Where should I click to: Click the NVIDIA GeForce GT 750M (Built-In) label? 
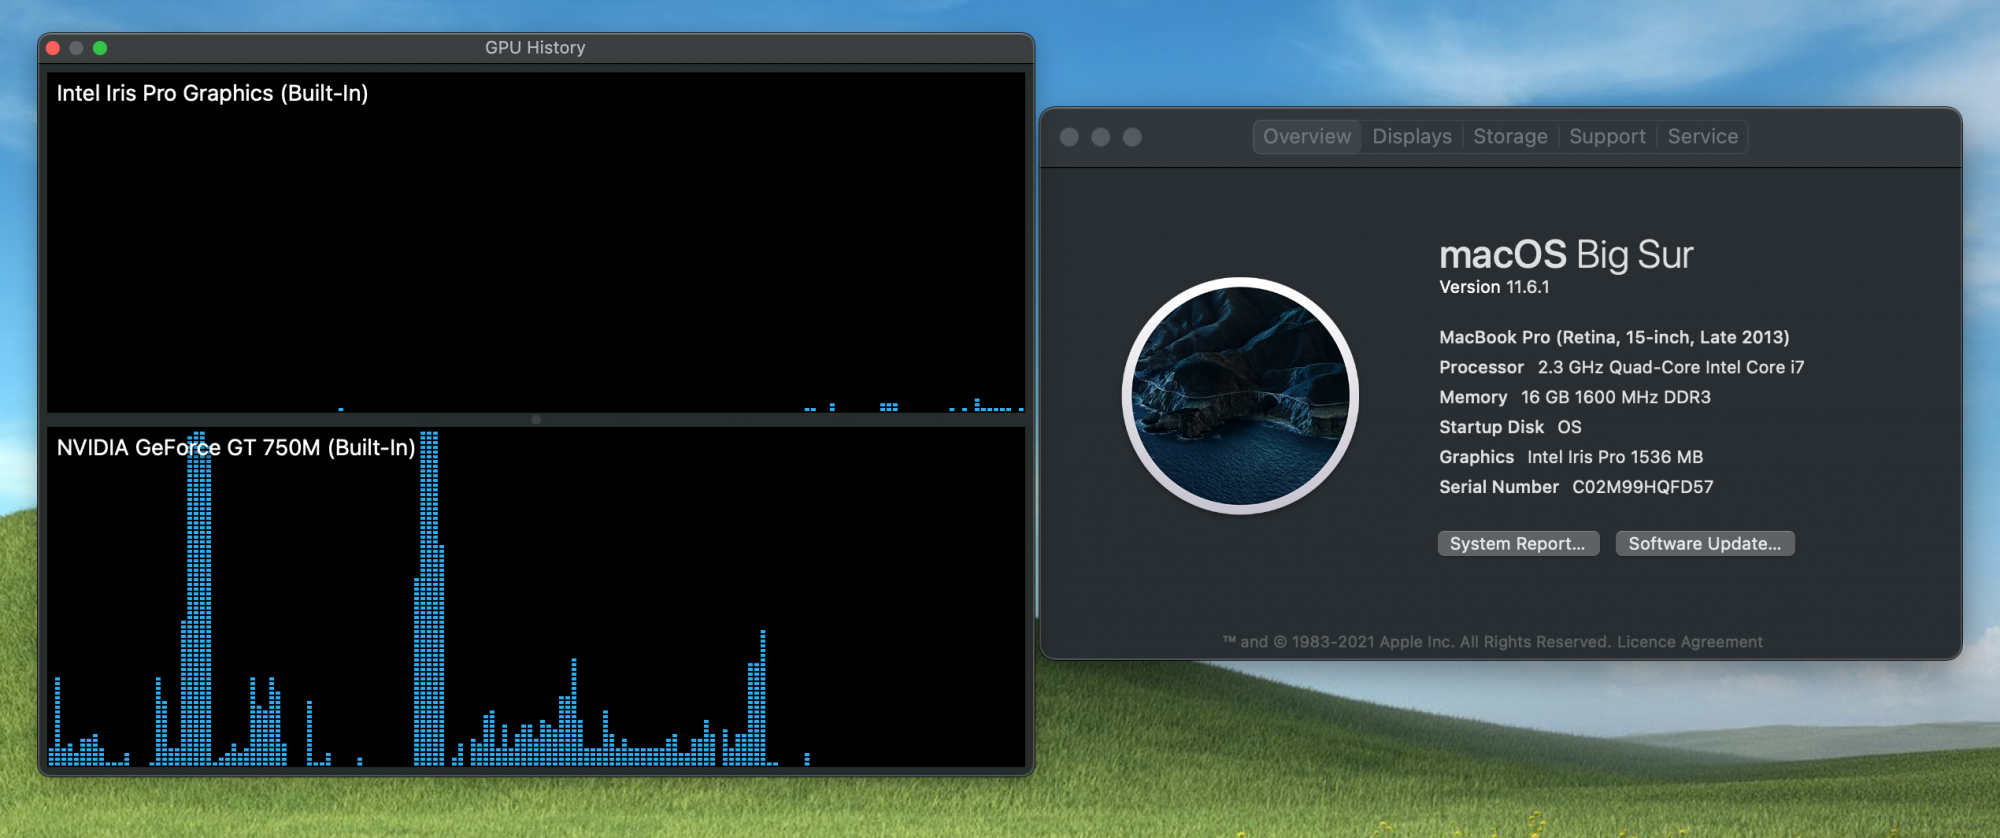point(236,447)
